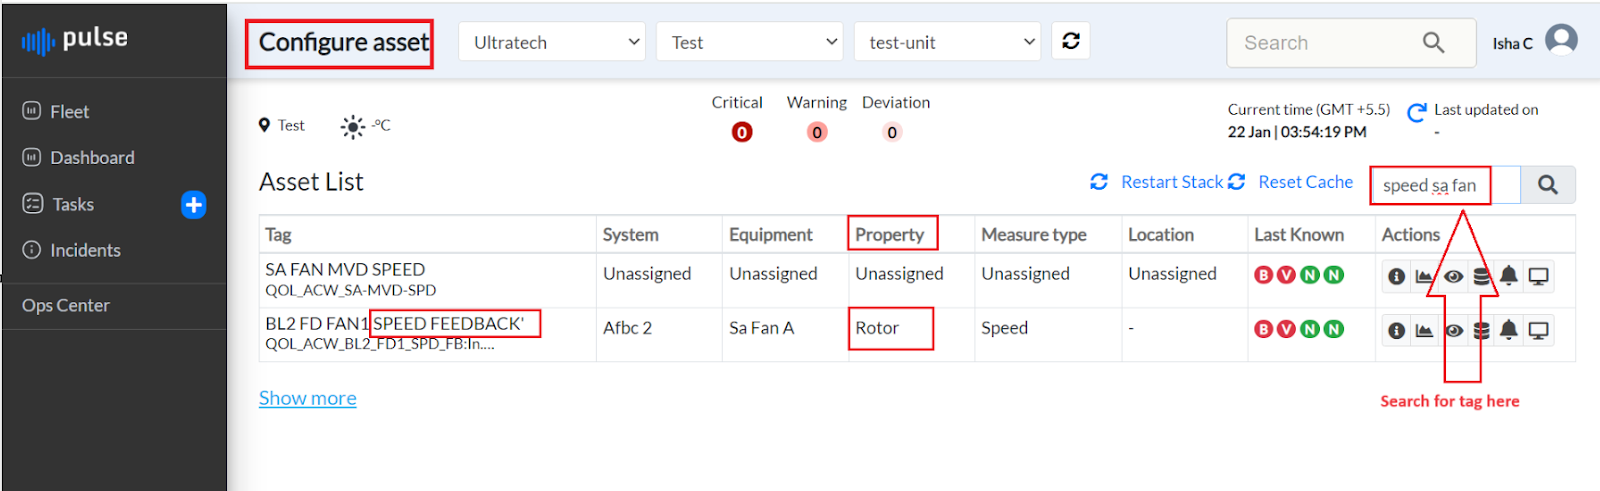Click the Asset List heading
The width and height of the screenshot is (1600, 491).
click(x=311, y=182)
